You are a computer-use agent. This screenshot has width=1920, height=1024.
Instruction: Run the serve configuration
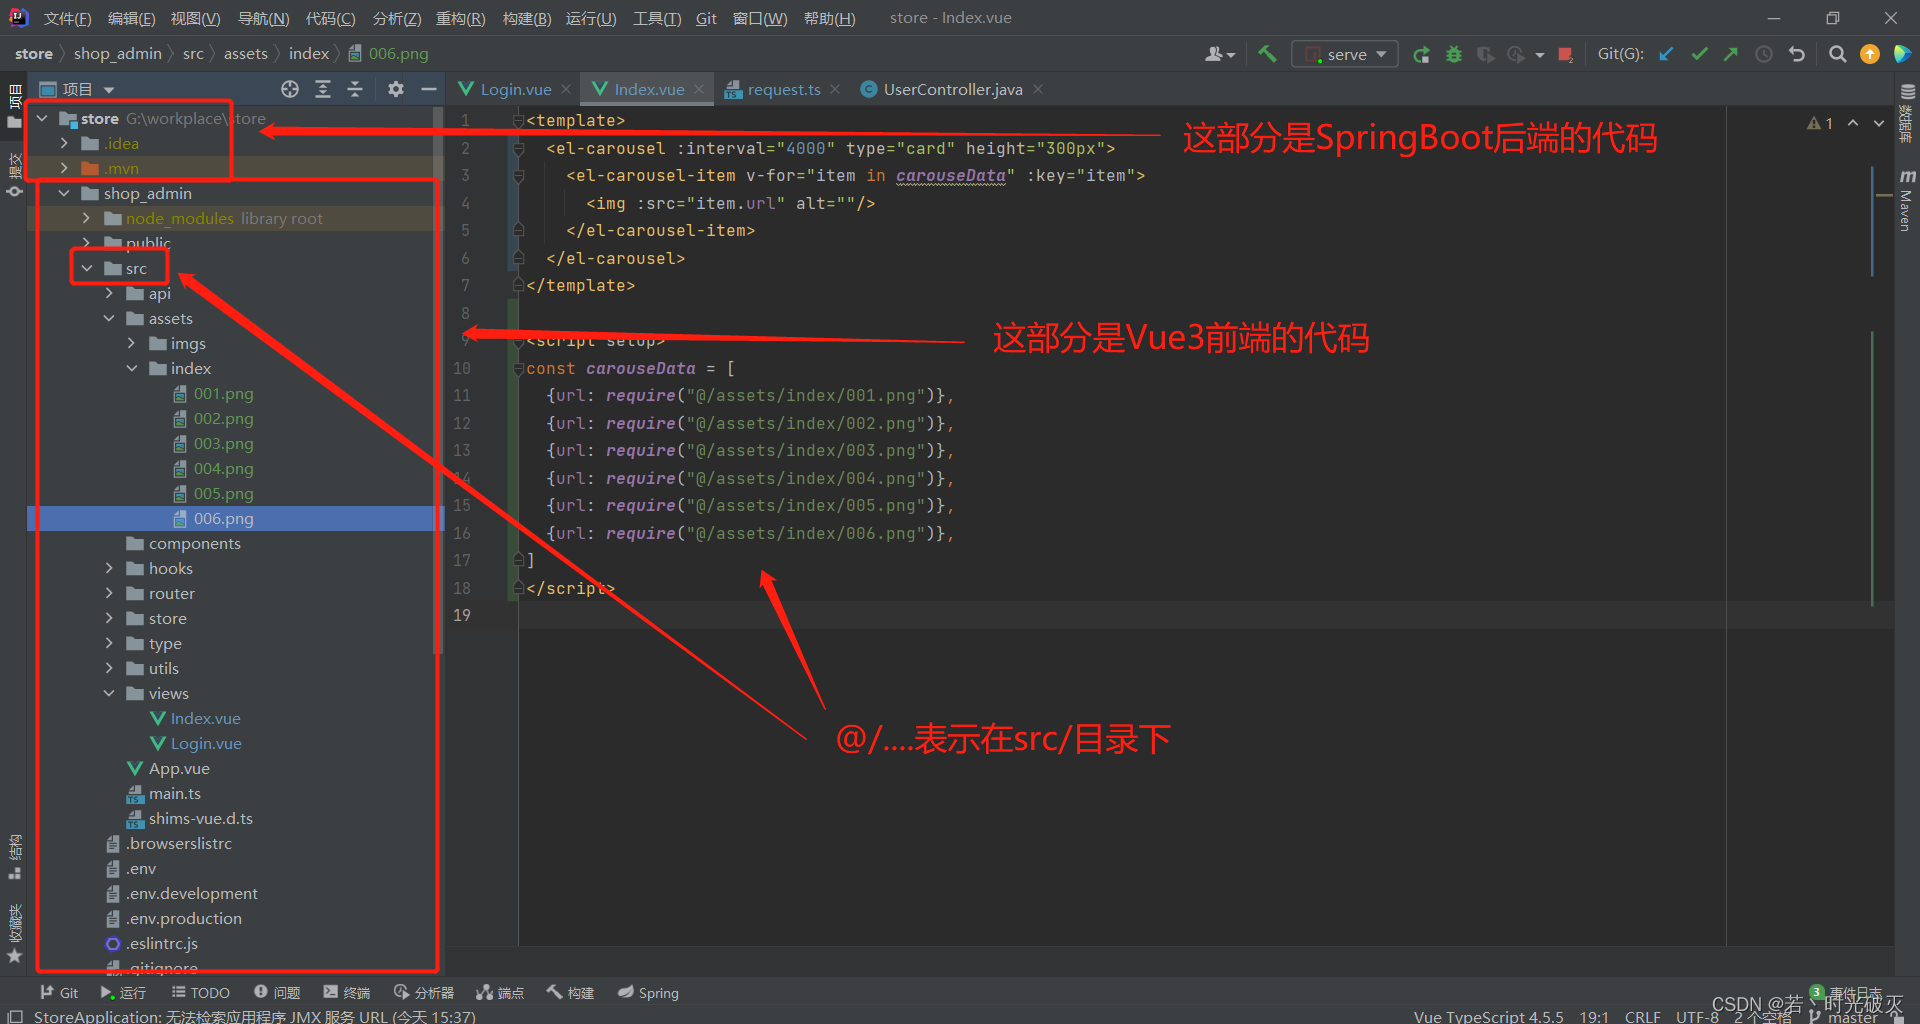[x=1421, y=54]
